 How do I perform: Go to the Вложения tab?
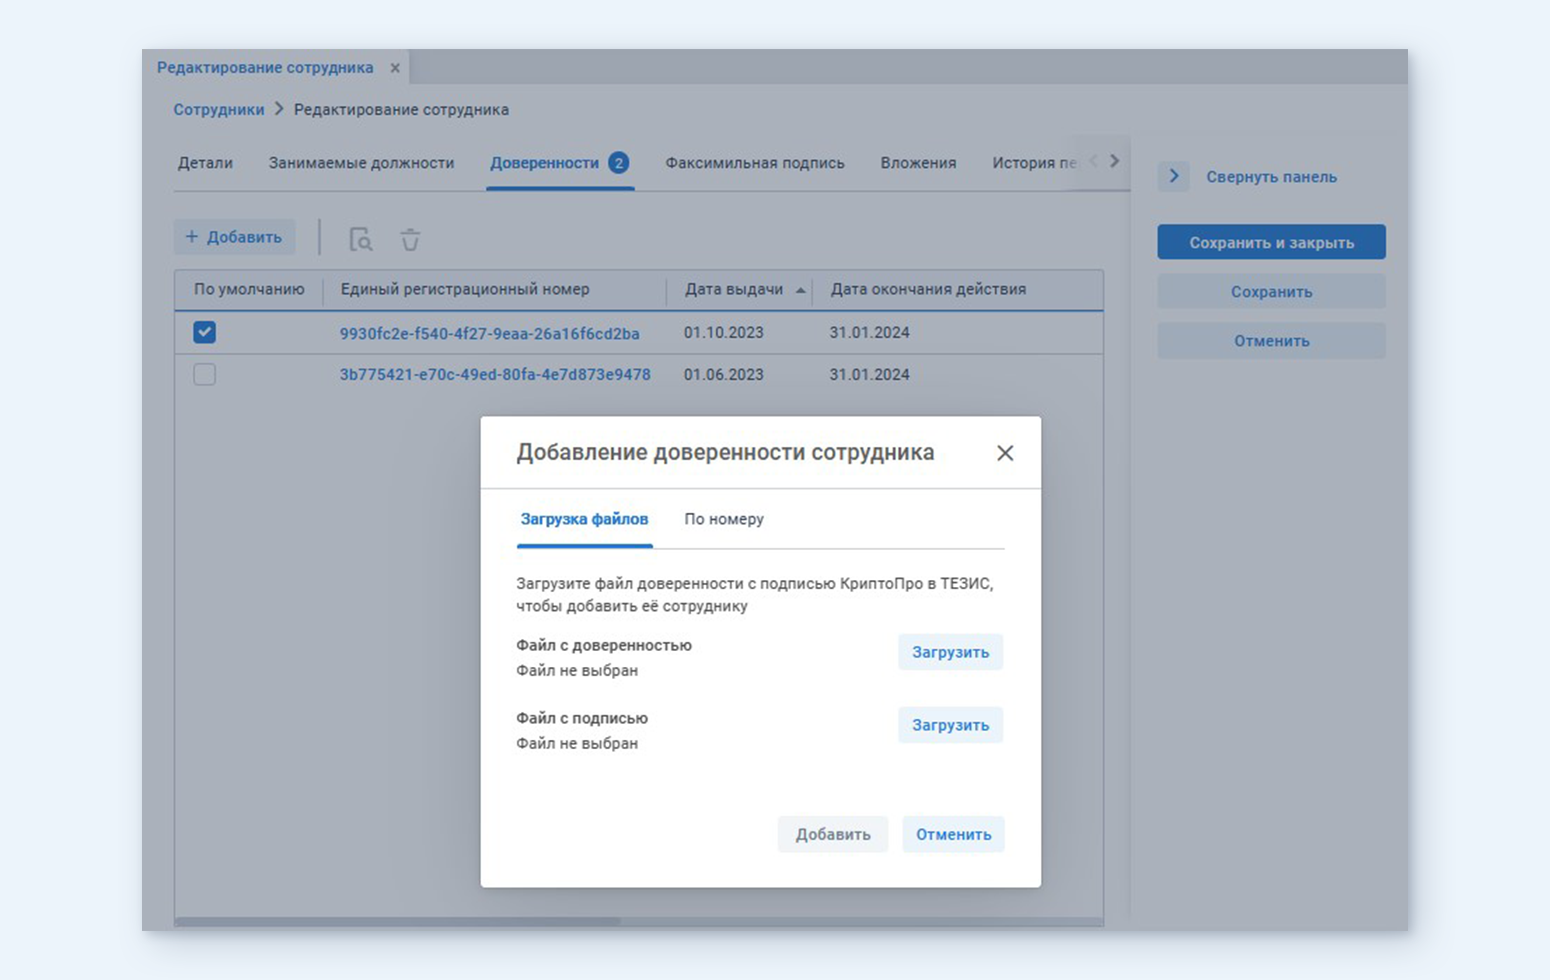918,163
